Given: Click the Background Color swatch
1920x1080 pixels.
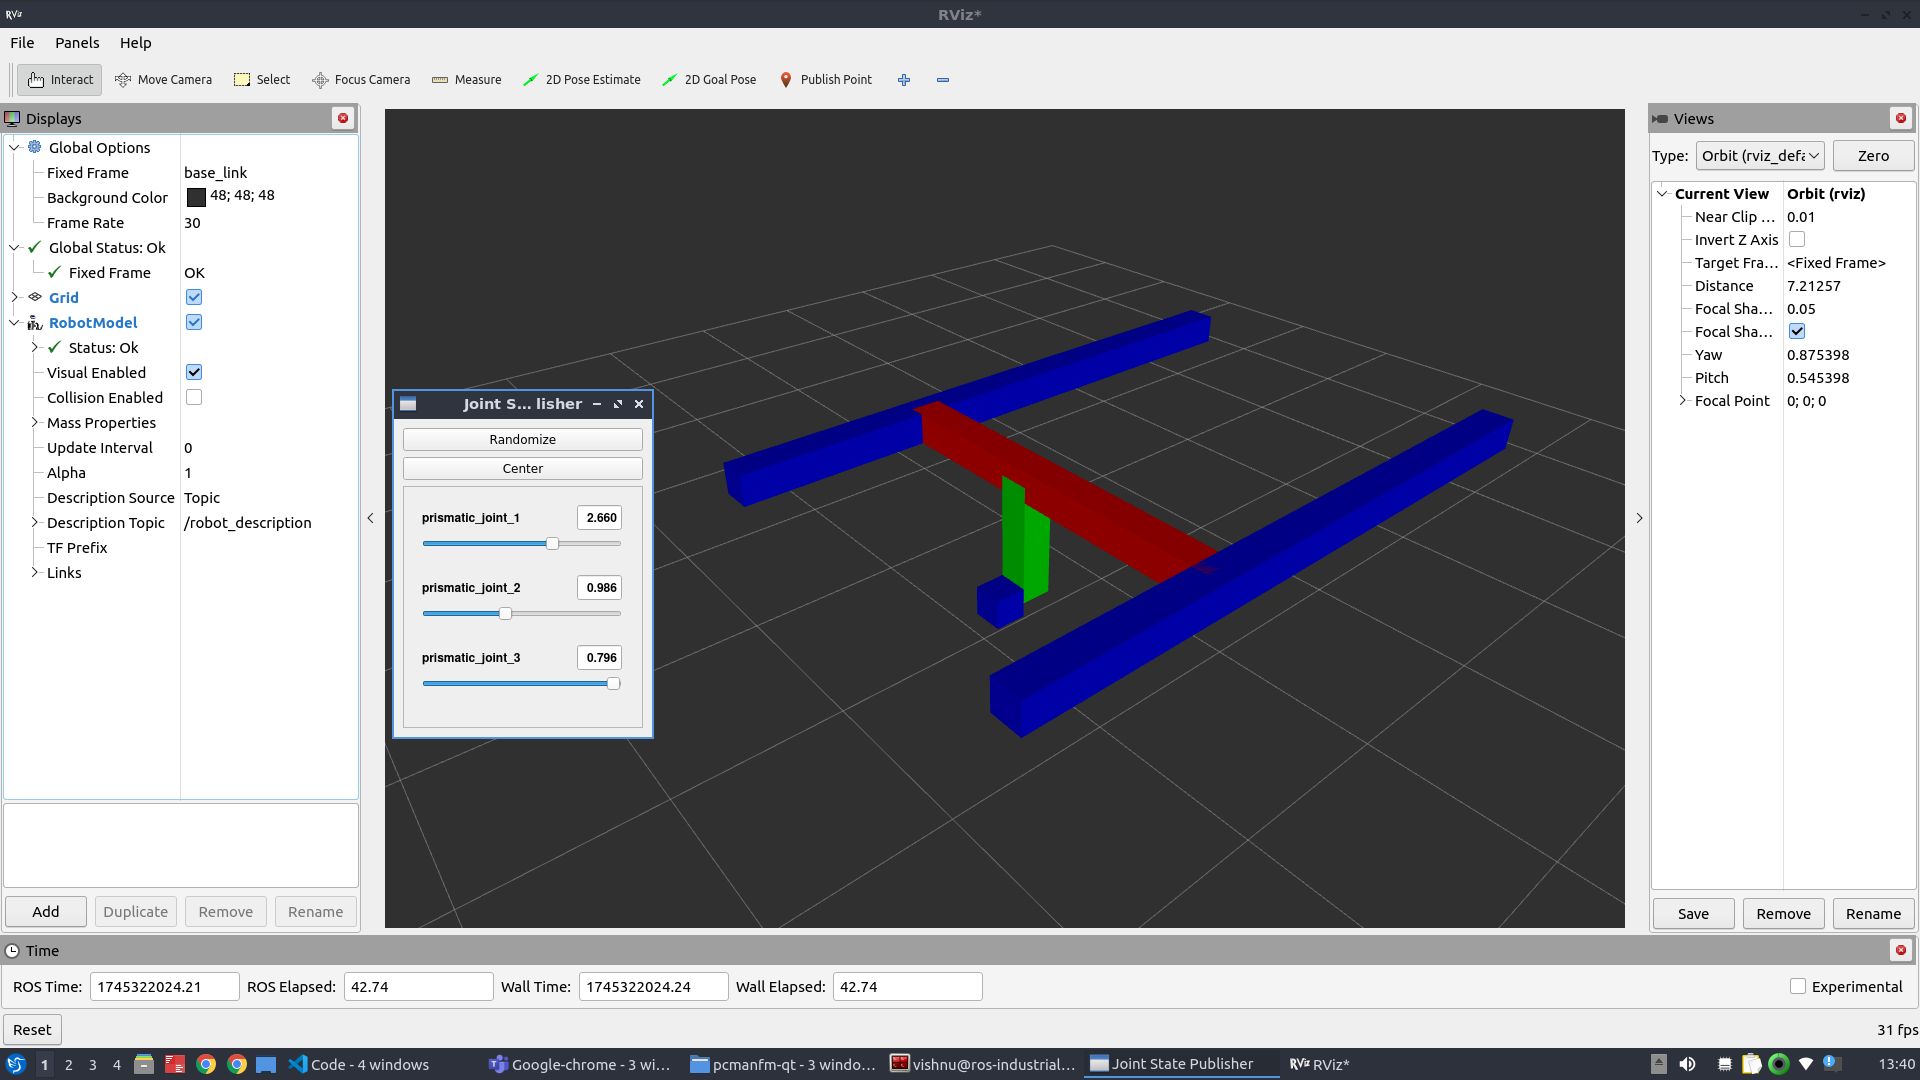Looking at the screenshot, I should [196, 198].
